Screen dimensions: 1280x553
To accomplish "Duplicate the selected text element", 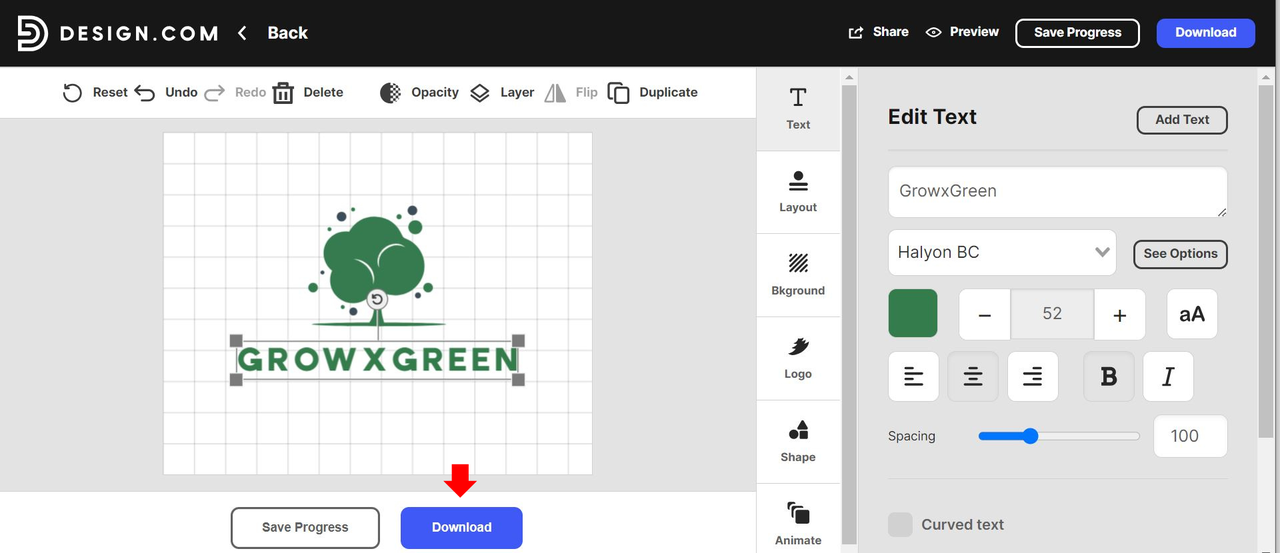I will 653,93.
